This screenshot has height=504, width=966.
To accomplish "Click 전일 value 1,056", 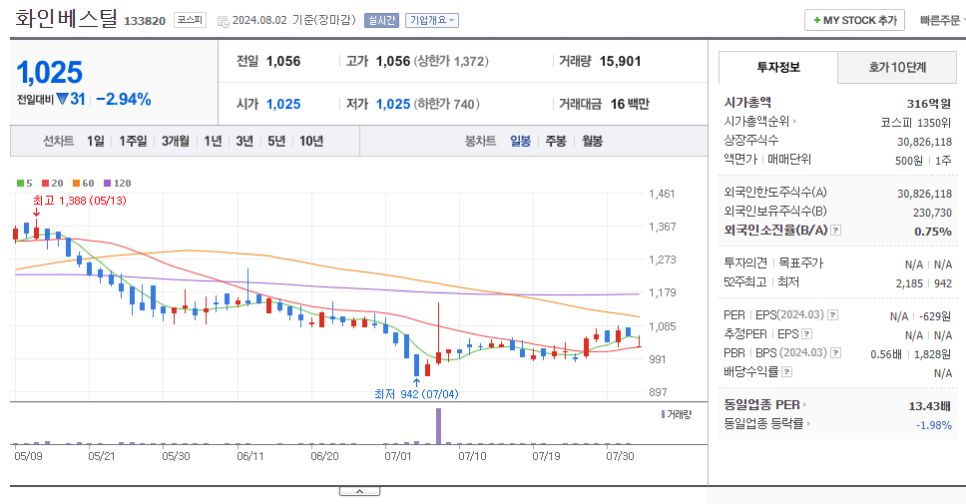I will (283, 61).
